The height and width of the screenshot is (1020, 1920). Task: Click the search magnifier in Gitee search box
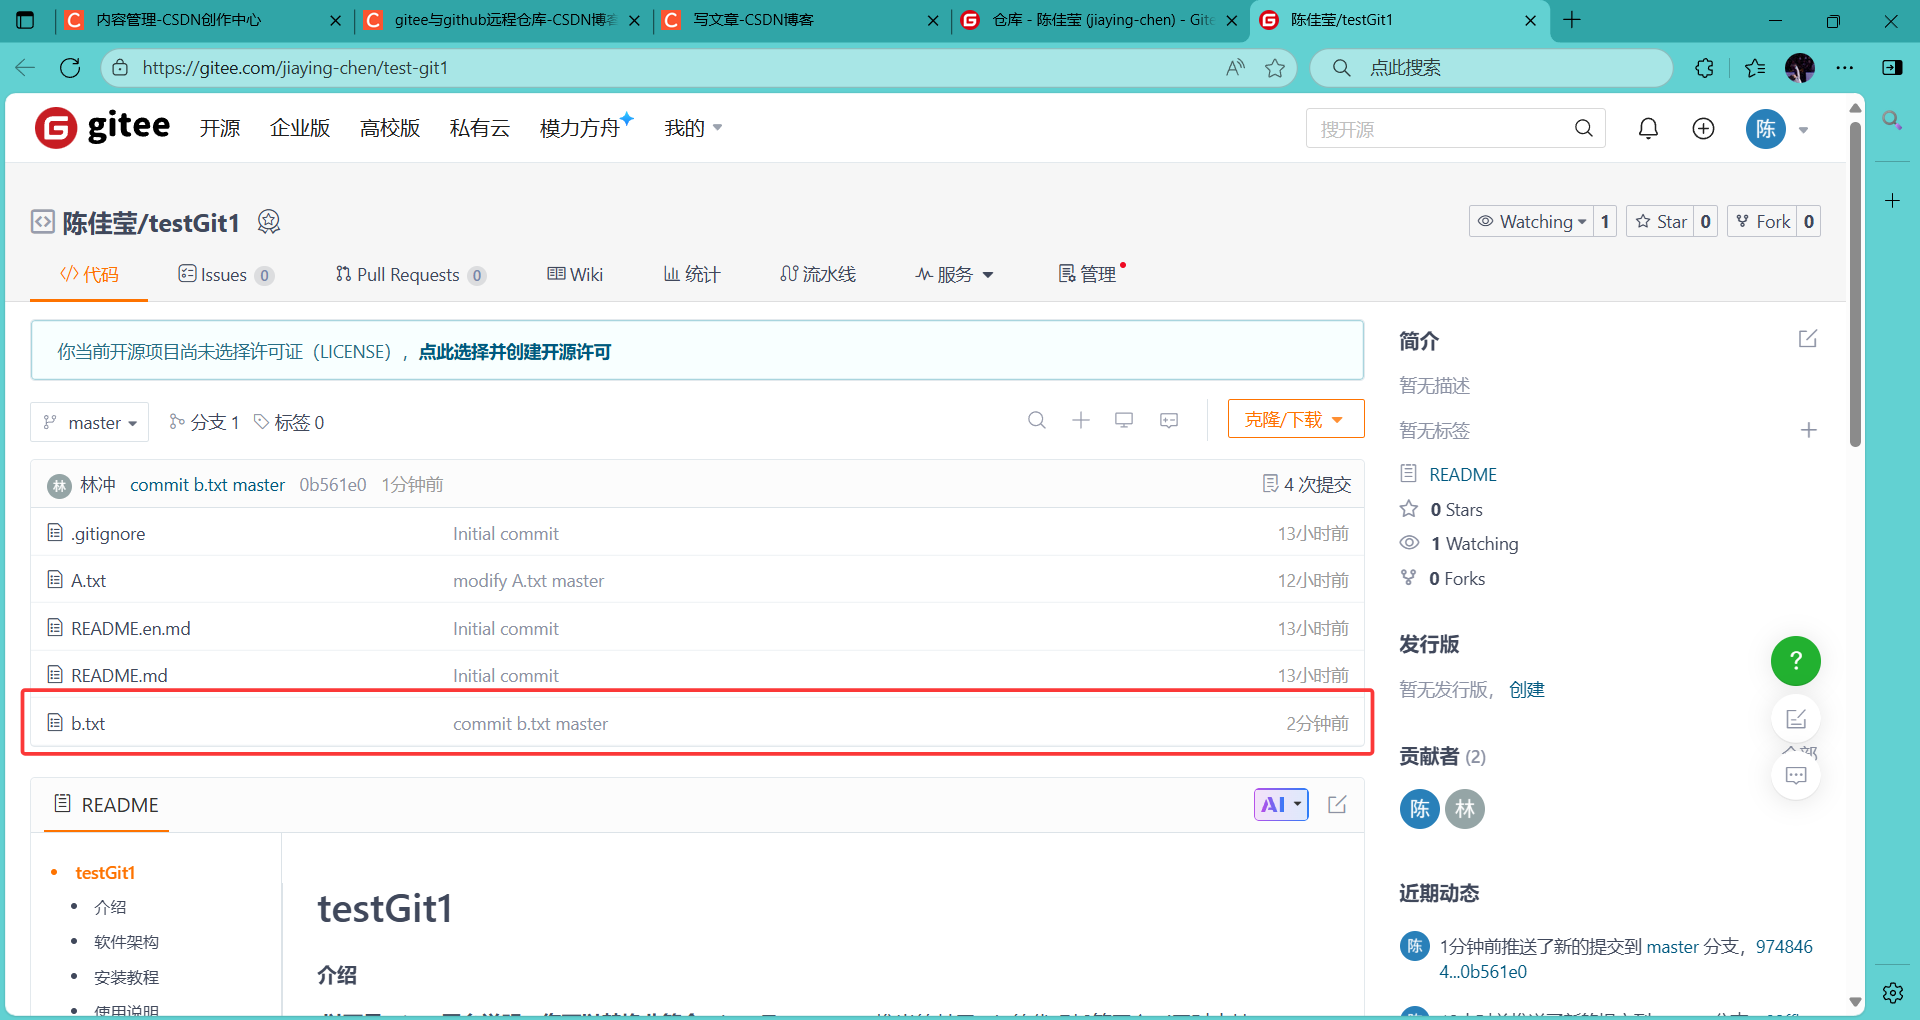tap(1584, 128)
